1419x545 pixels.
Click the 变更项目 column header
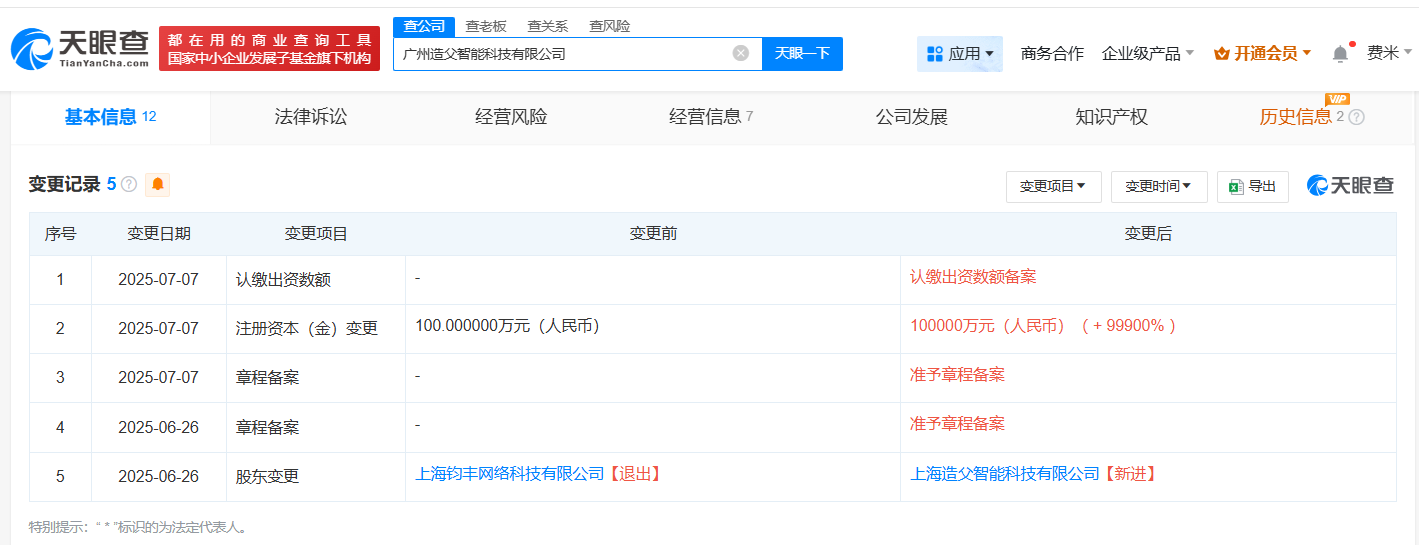pos(316,234)
